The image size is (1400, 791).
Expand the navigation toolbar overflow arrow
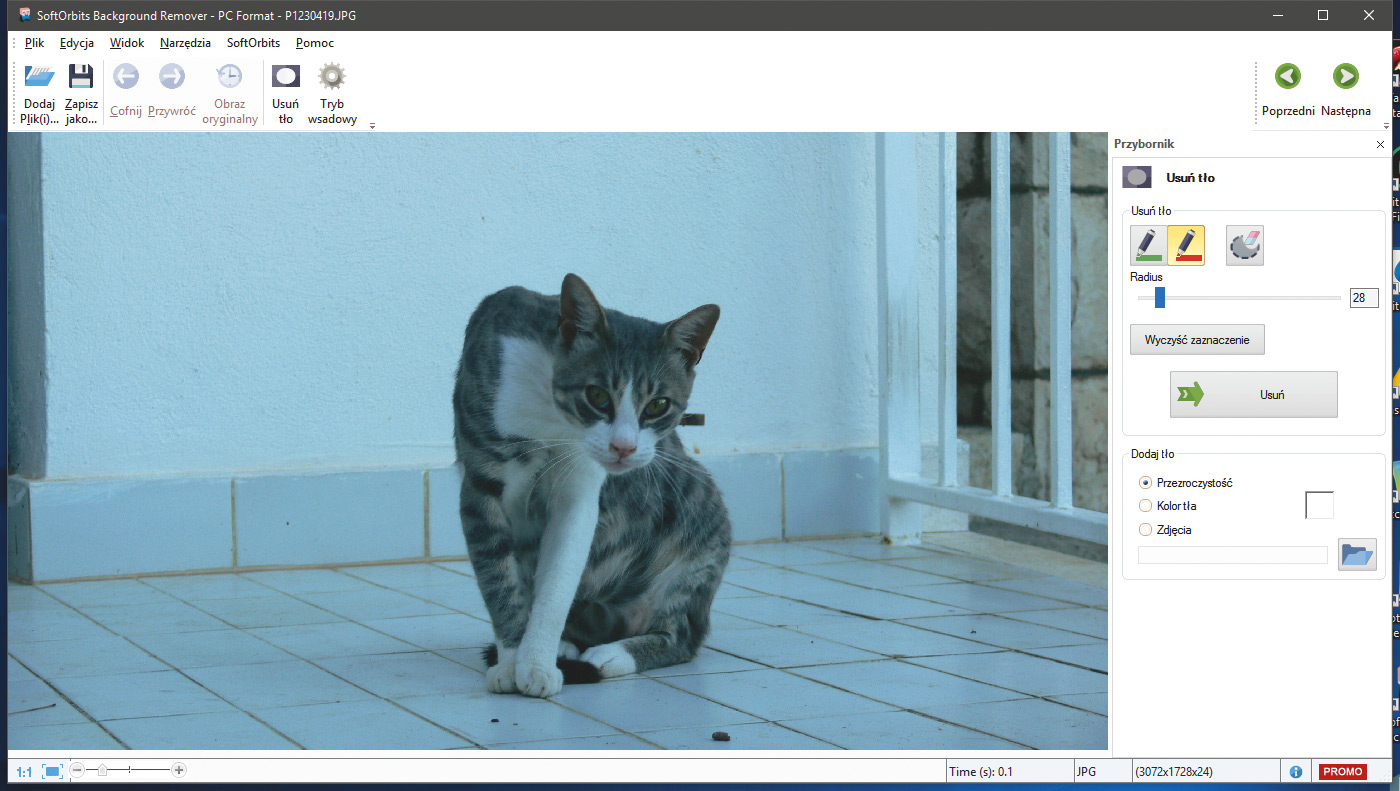tap(1387, 126)
